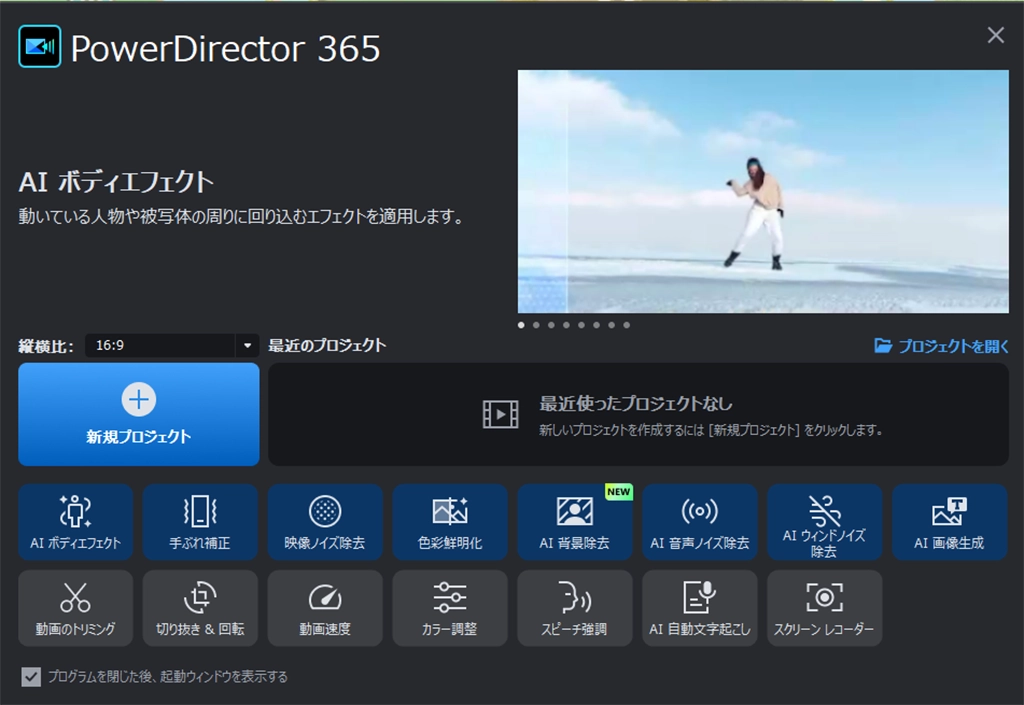Open AI ウィンドノイズ除去 wind removal
Viewport: 1024px width, 705px height.
824,522
